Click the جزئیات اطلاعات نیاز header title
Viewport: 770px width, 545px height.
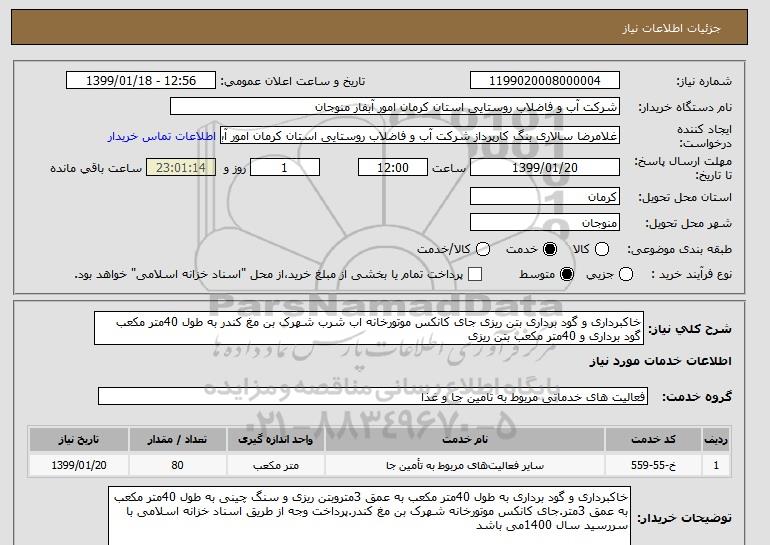coord(671,28)
